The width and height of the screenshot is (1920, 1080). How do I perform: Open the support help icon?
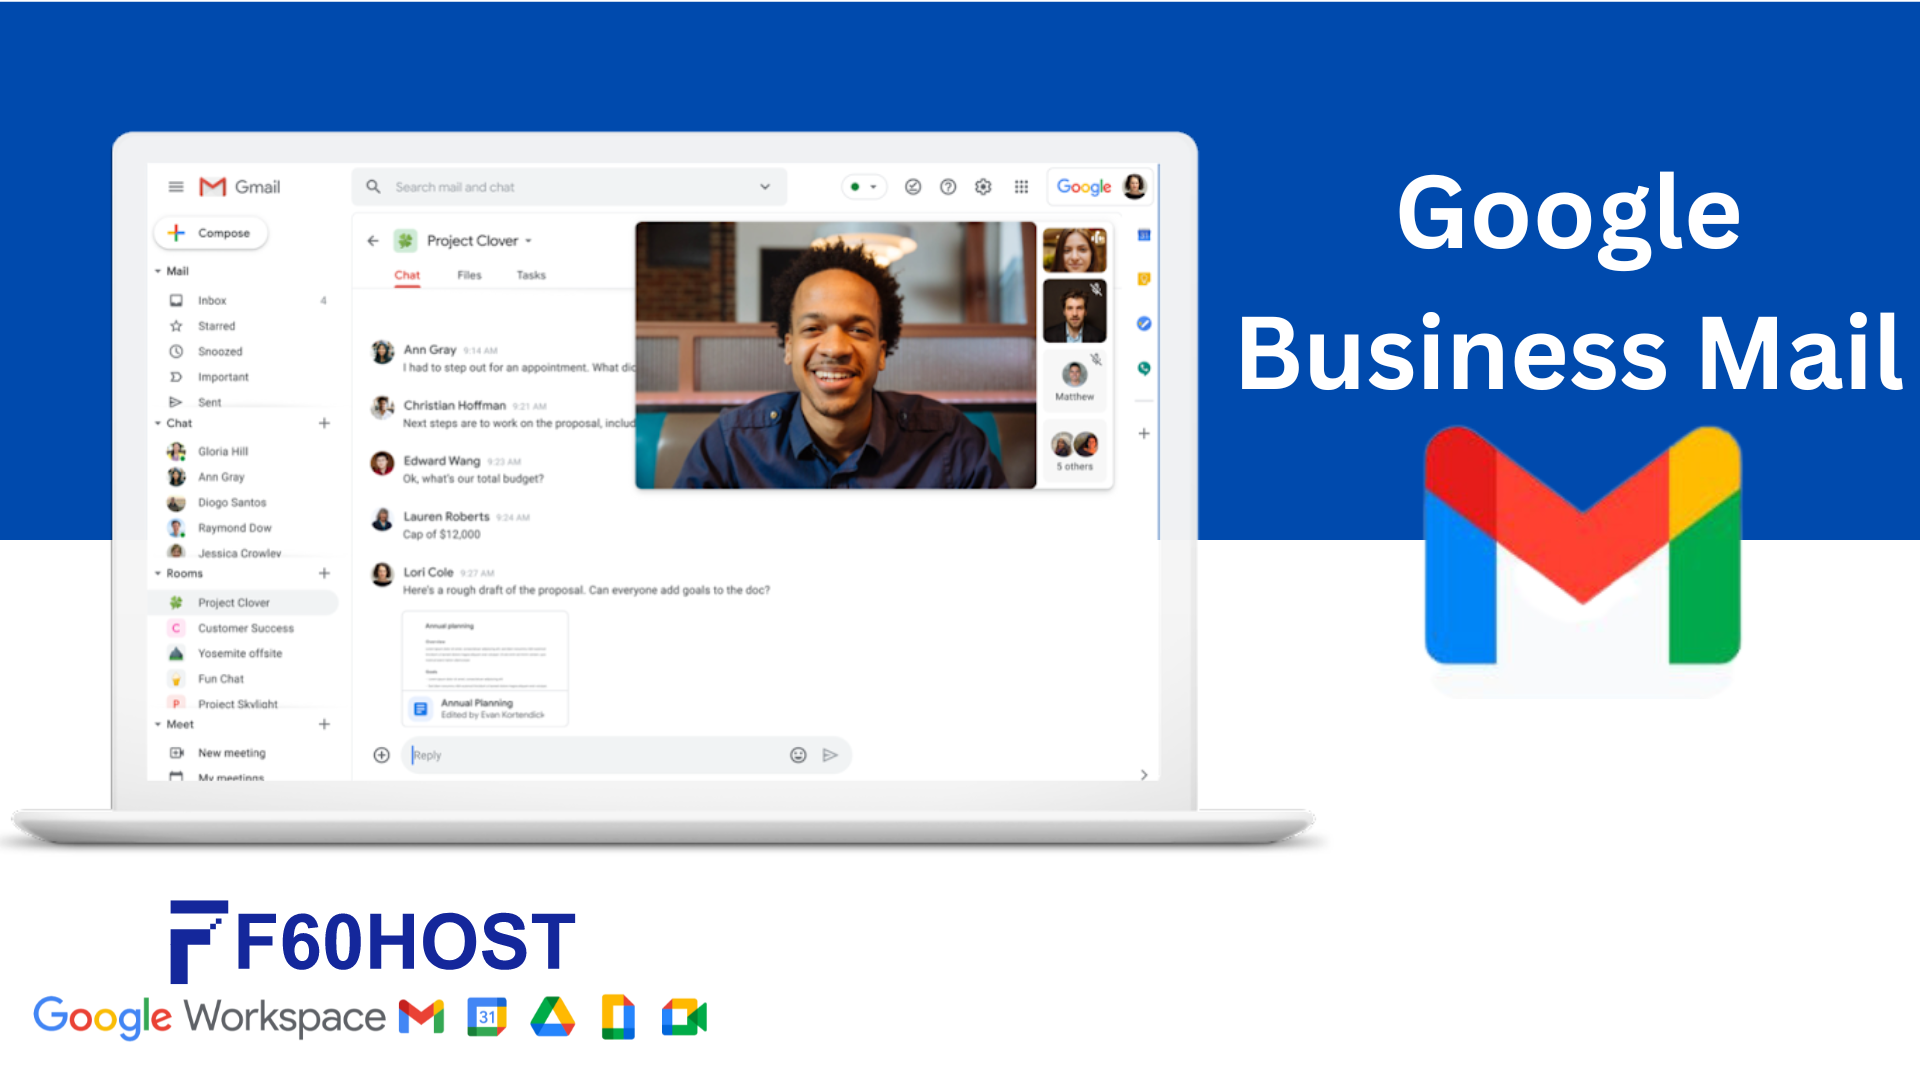[x=948, y=187]
